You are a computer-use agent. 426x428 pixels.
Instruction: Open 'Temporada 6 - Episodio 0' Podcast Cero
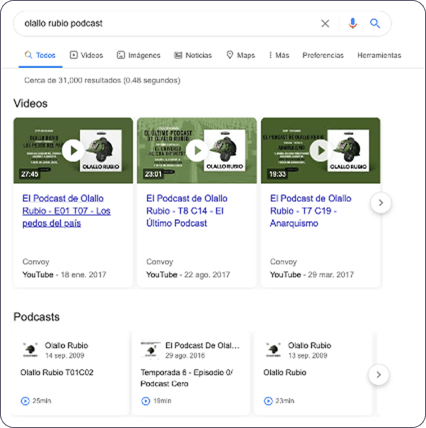pos(187,378)
